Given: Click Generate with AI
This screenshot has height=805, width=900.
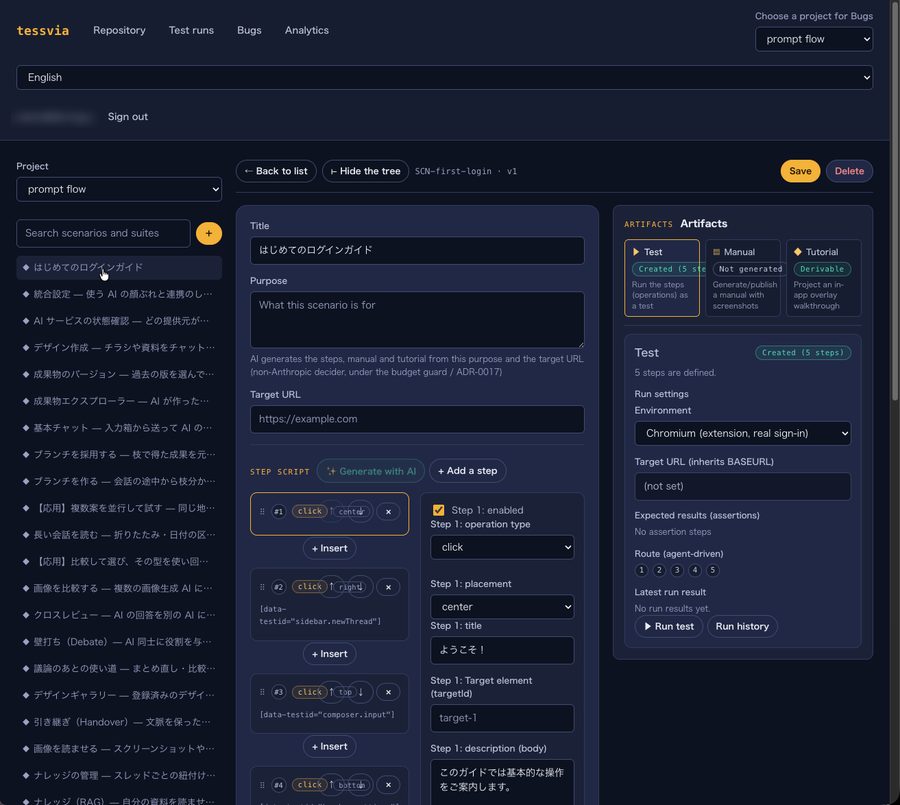Looking at the screenshot, I should [x=371, y=471].
